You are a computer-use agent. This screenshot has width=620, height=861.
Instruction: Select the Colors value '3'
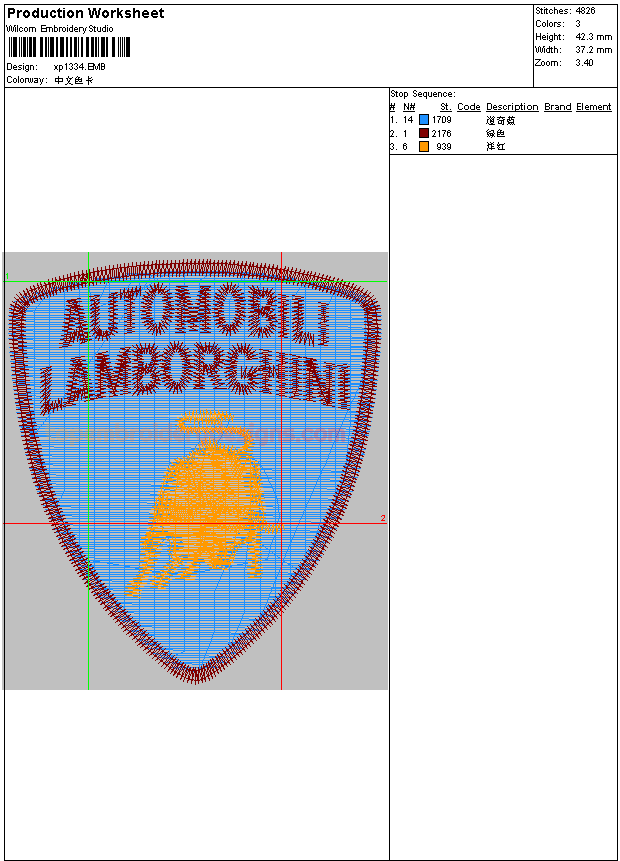tap(578, 24)
